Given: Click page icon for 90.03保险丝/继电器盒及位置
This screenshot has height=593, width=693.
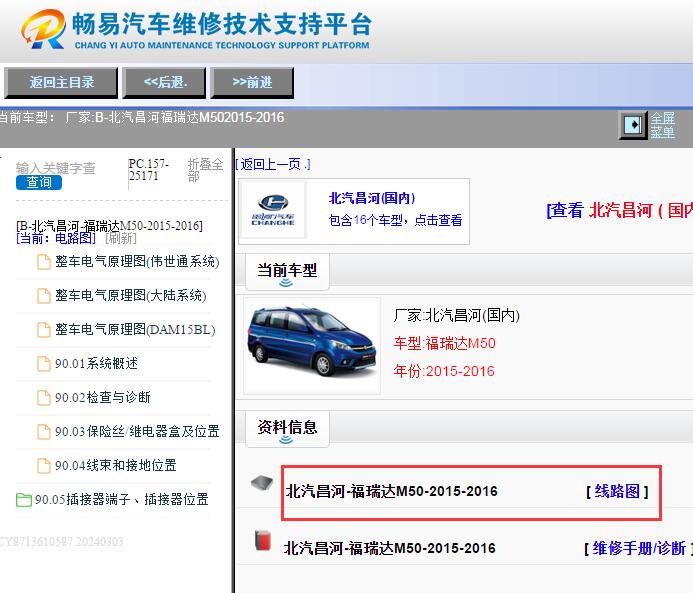Looking at the screenshot, I should pyautogui.click(x=44, y=432).
